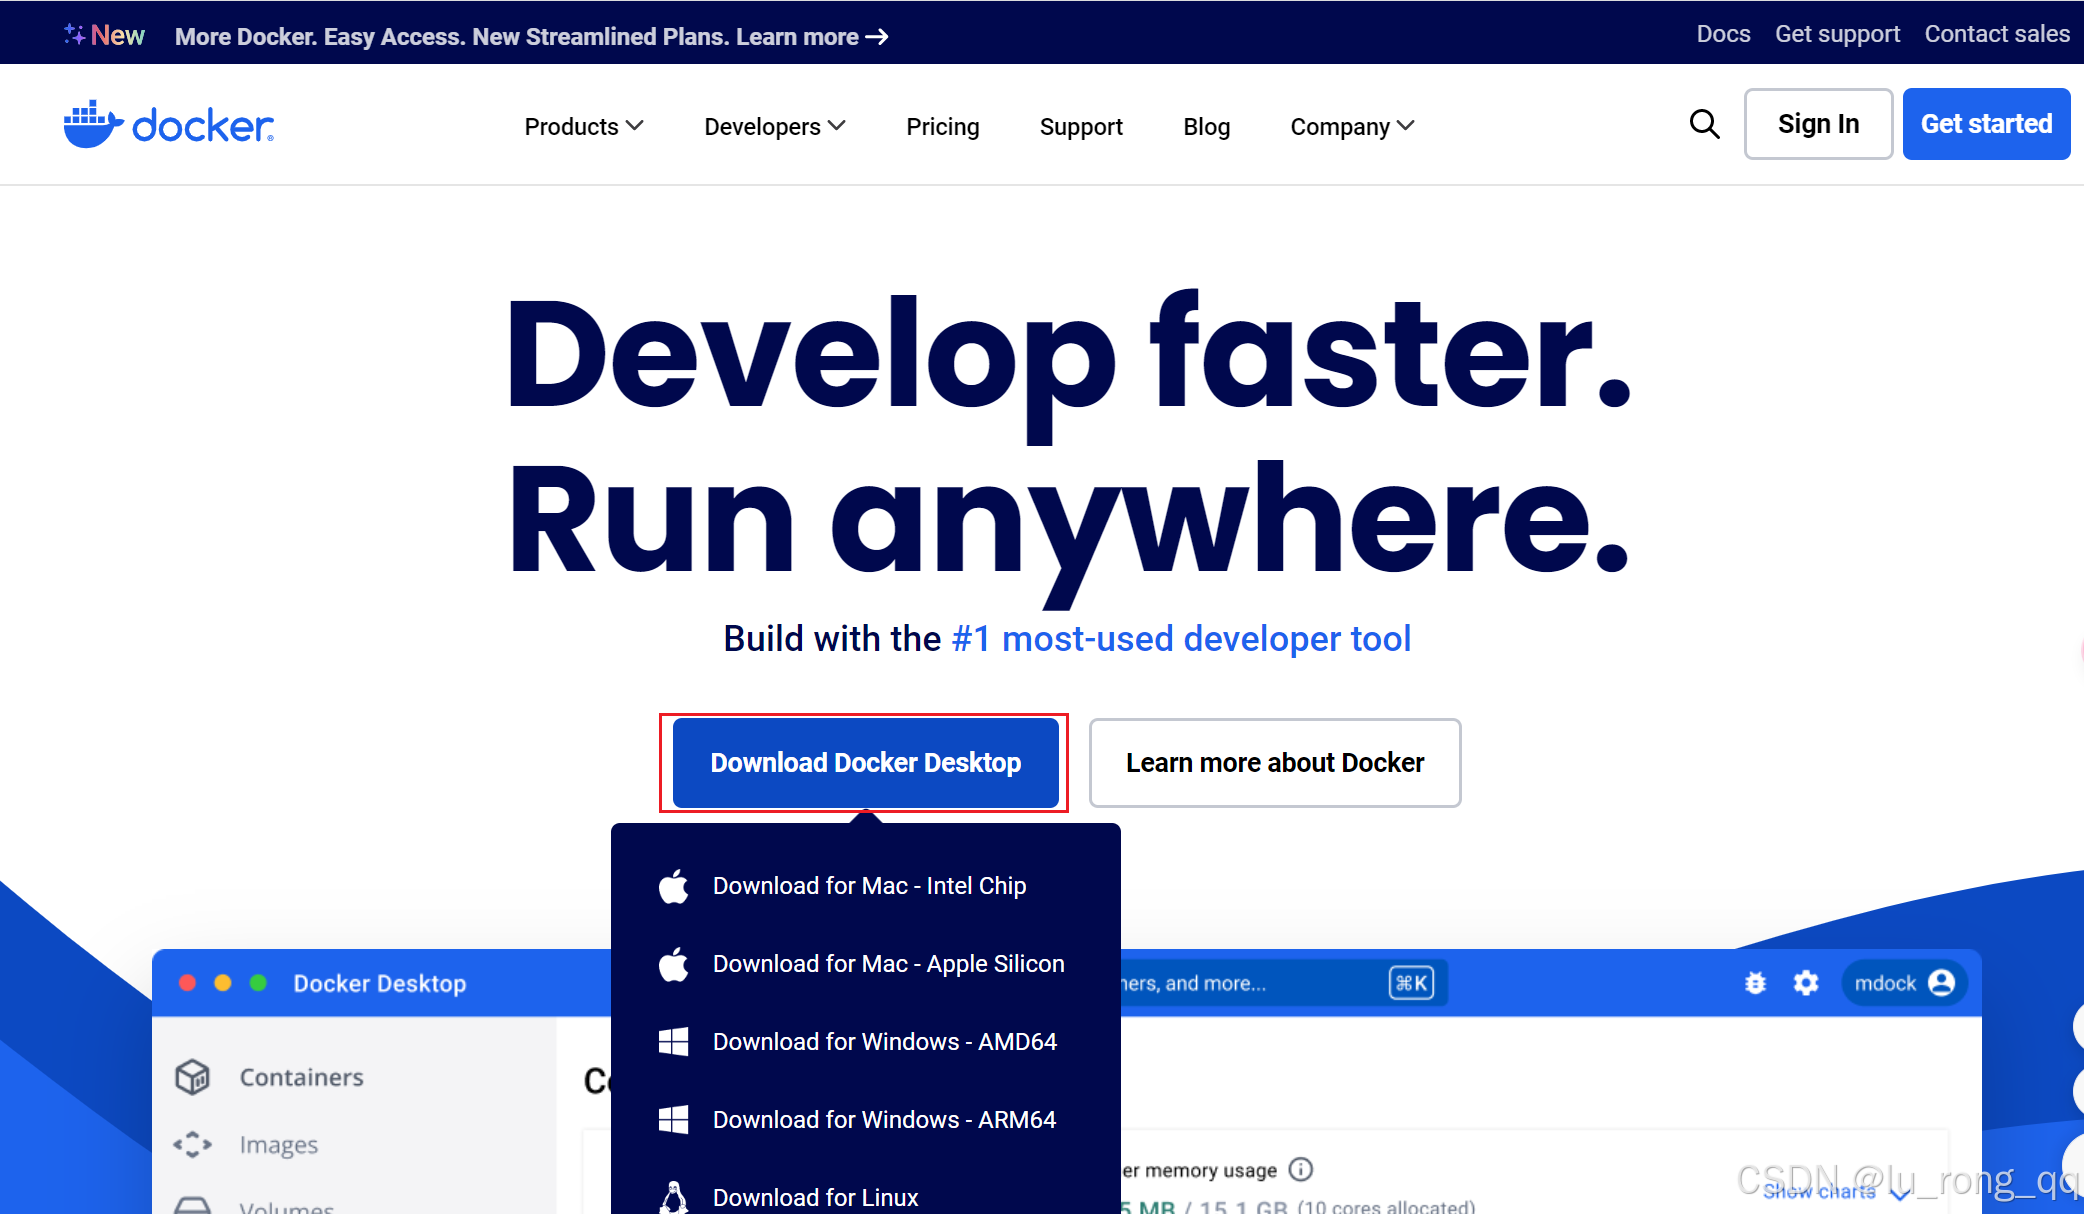Open the Get support link
The height and width of the screenshot is (1214, 2084).
point(1837,34)
